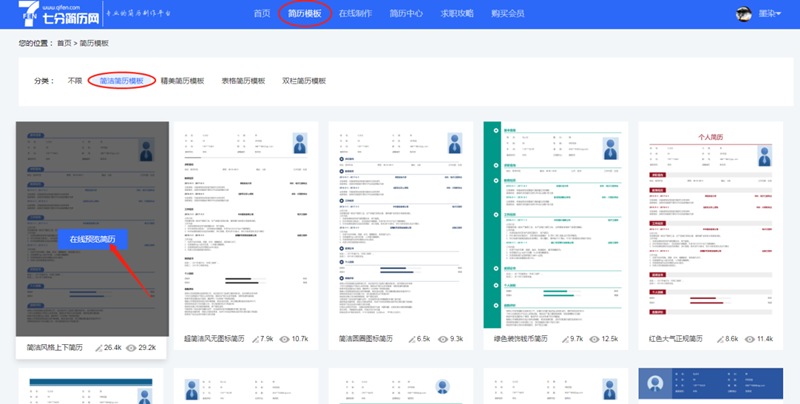800x404 pixels.
Task: Click the 在线预览简历 button
Action: tap(92, 239)
